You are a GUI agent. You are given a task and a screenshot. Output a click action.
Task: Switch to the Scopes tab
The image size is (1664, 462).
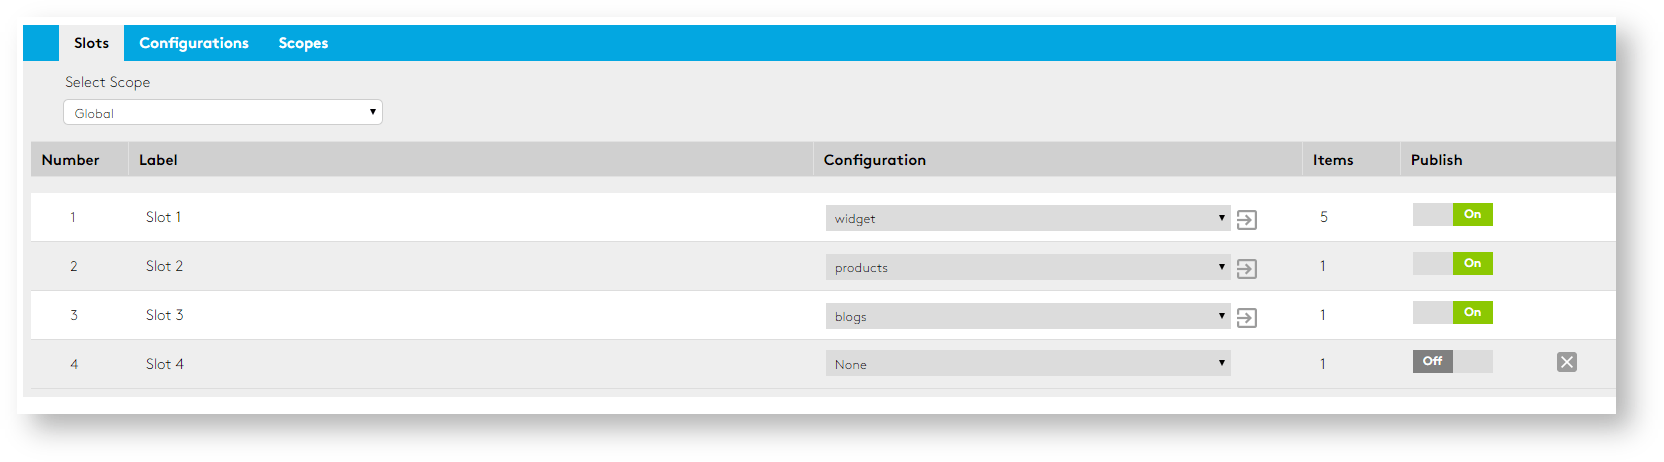coord(303,43)
